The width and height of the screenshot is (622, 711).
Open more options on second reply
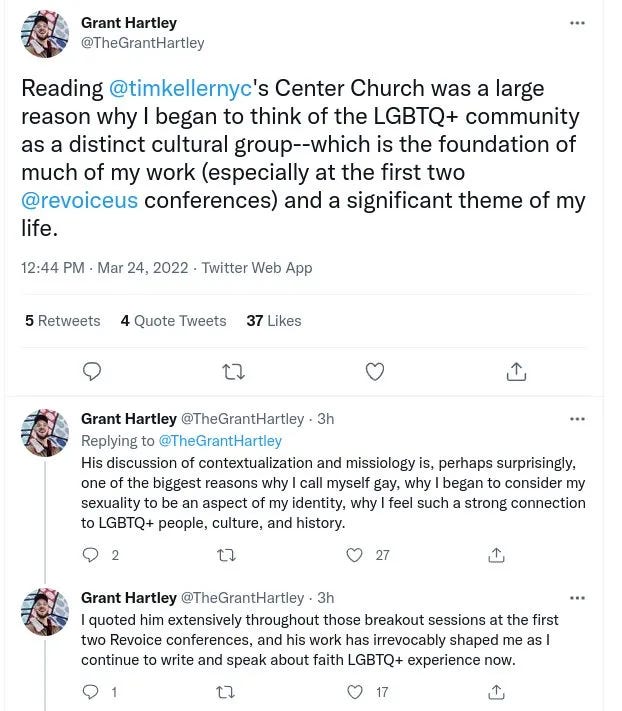(x=577, y=598)
